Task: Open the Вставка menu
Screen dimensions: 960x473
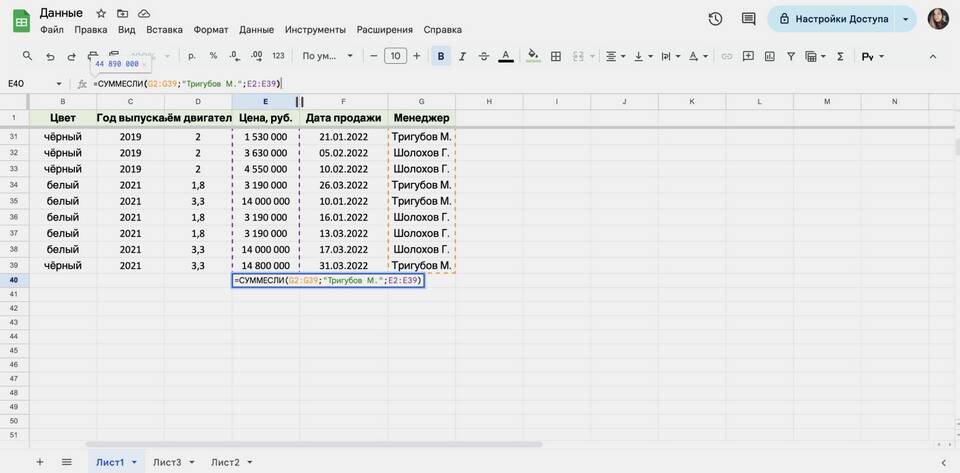Action: 164,30
